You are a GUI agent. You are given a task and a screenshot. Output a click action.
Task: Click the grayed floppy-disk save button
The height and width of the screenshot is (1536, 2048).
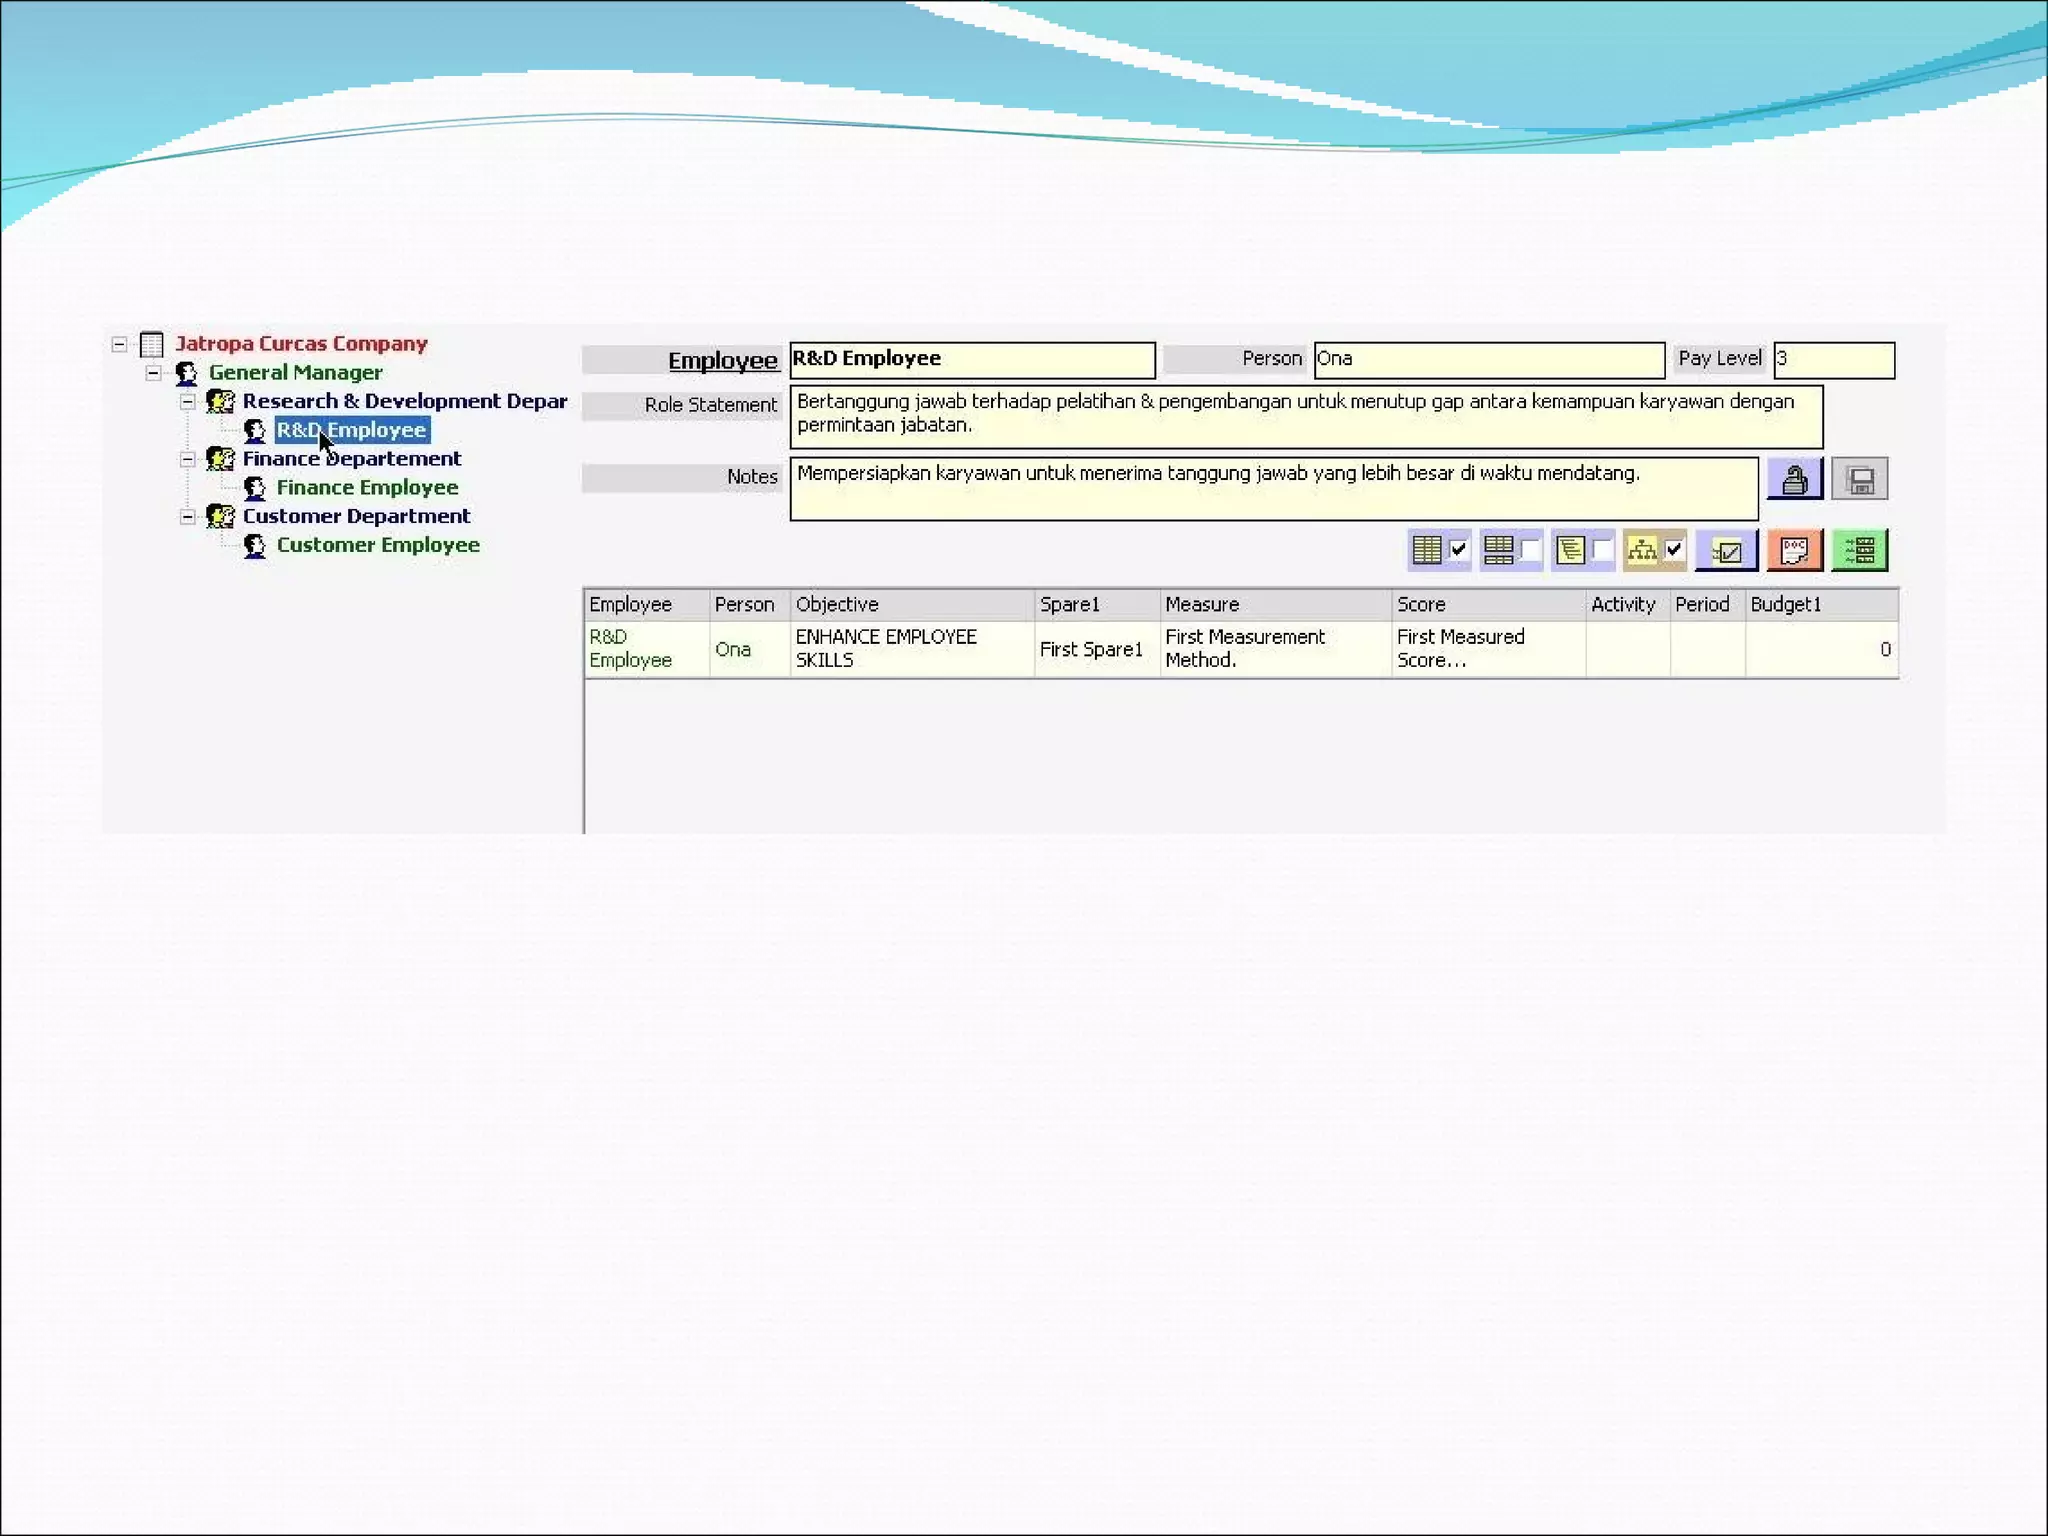click(1859, 479)
